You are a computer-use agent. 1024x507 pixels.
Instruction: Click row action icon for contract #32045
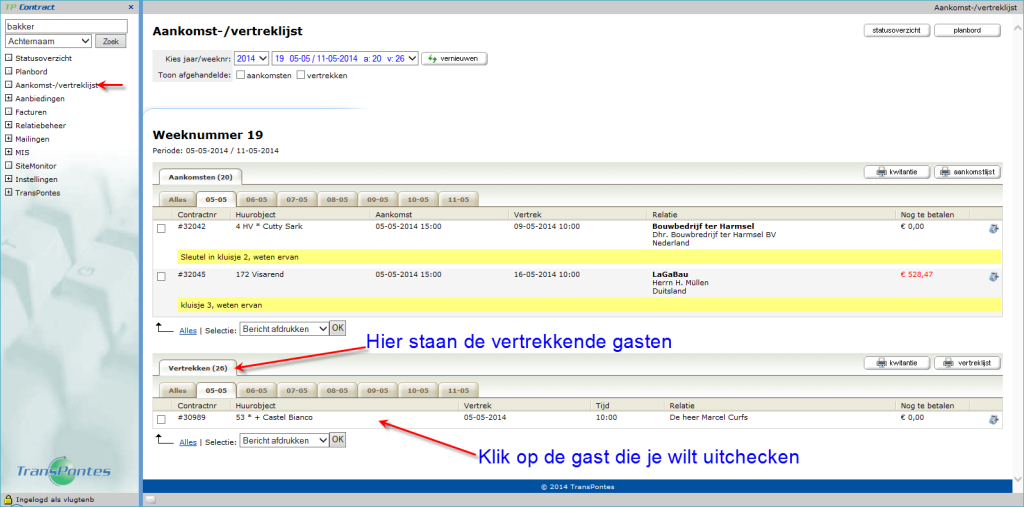993,276
